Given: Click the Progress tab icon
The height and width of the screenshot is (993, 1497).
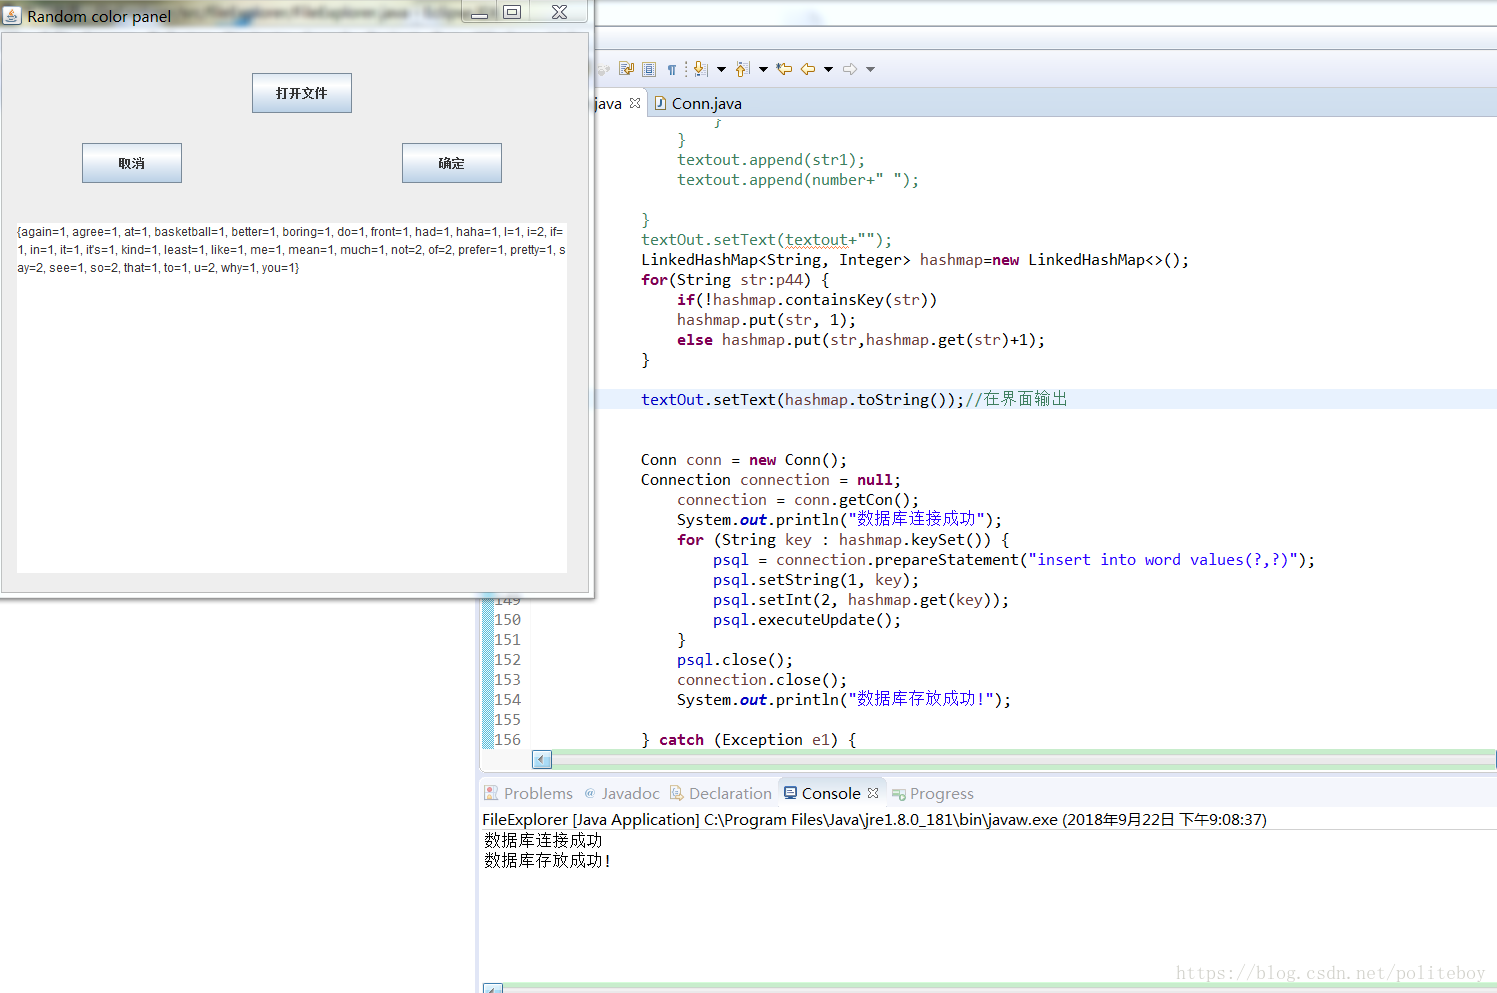Looking at the screenshot, I should [x=899, y=794].
